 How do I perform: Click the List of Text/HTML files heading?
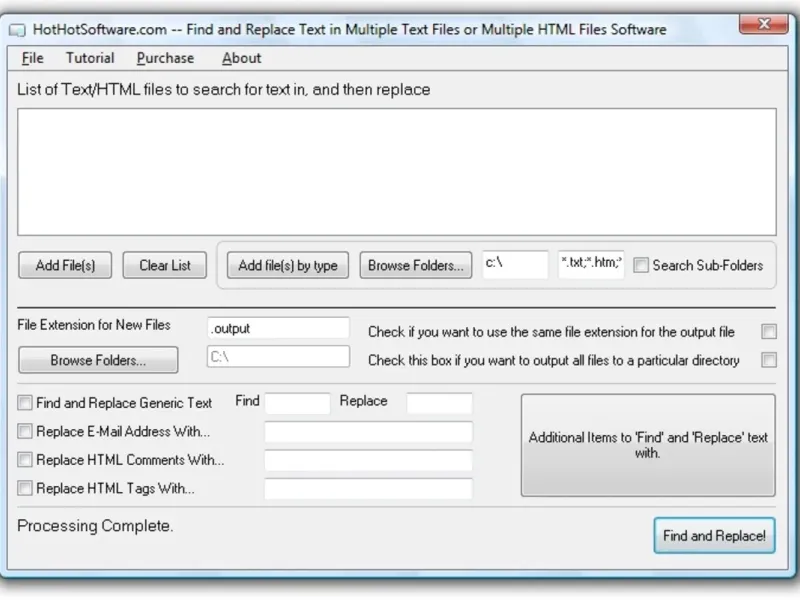click(223, 90)
